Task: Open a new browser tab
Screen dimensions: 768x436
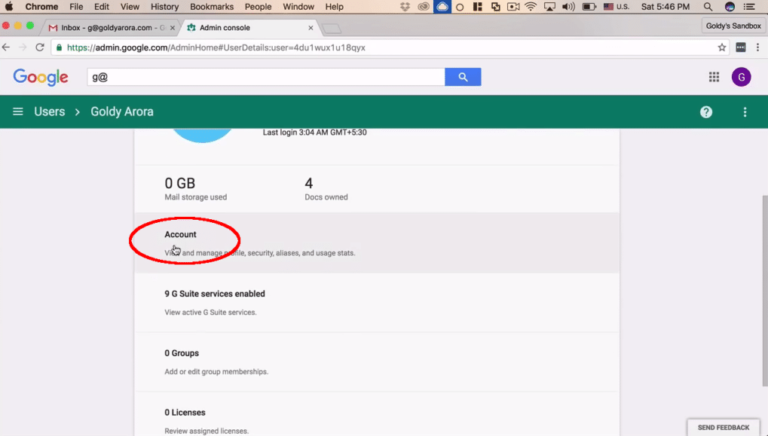Action: point(332,28)
